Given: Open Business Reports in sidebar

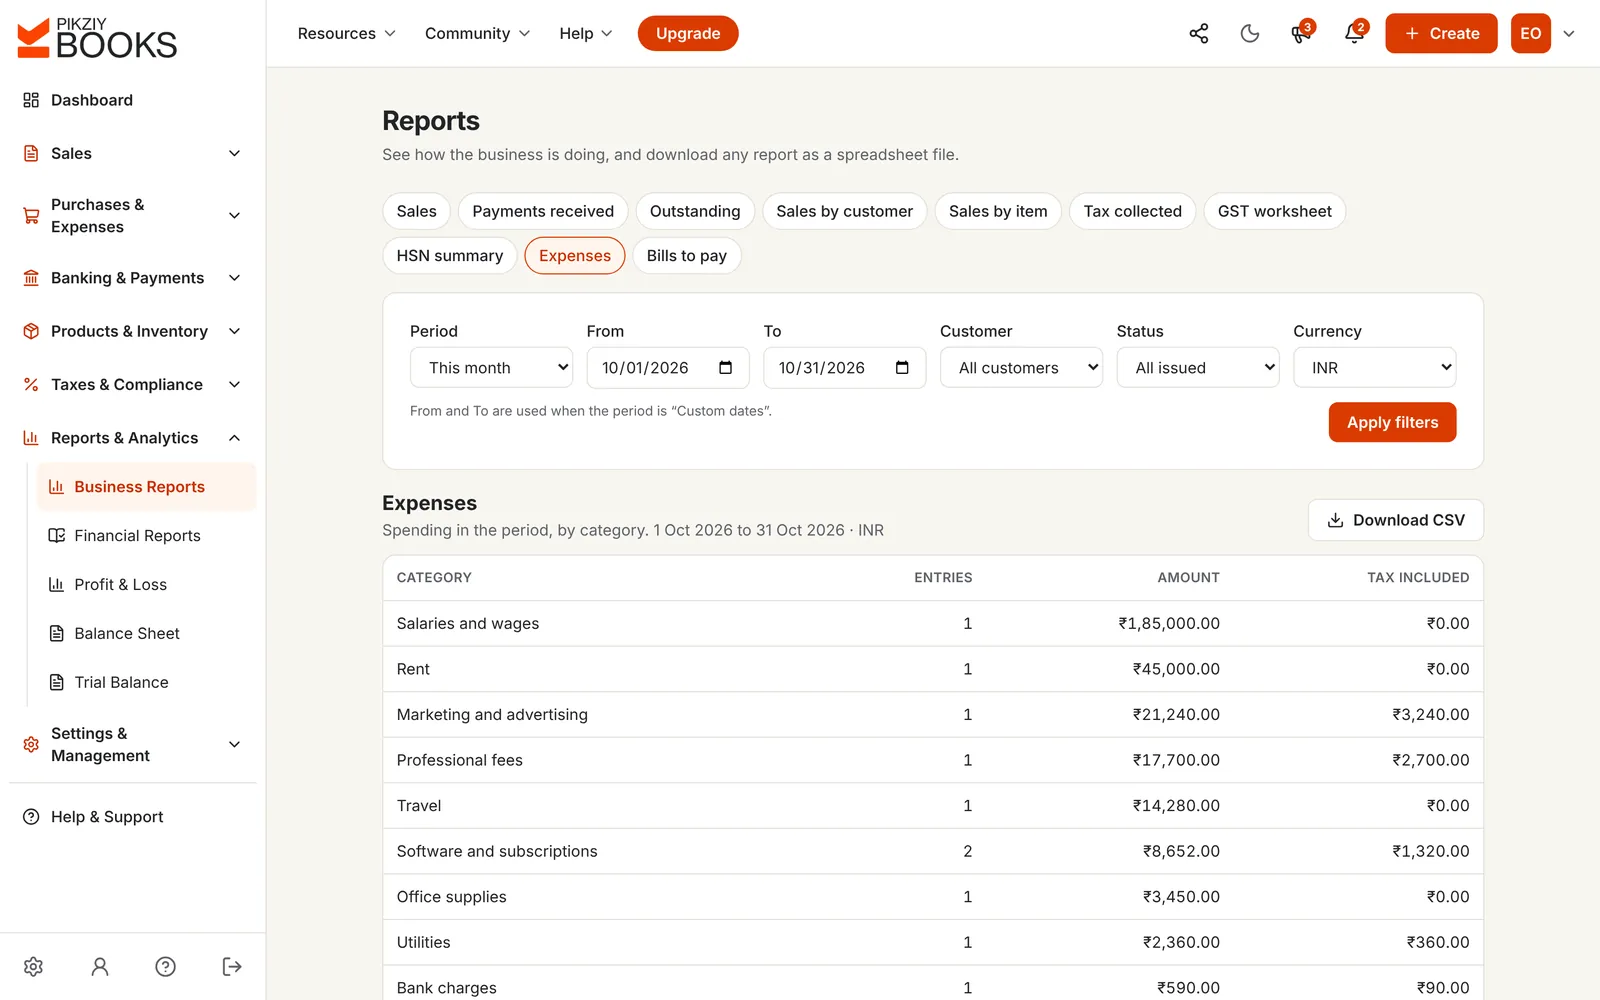Looking at the screenshot, I should coord(146,487).
